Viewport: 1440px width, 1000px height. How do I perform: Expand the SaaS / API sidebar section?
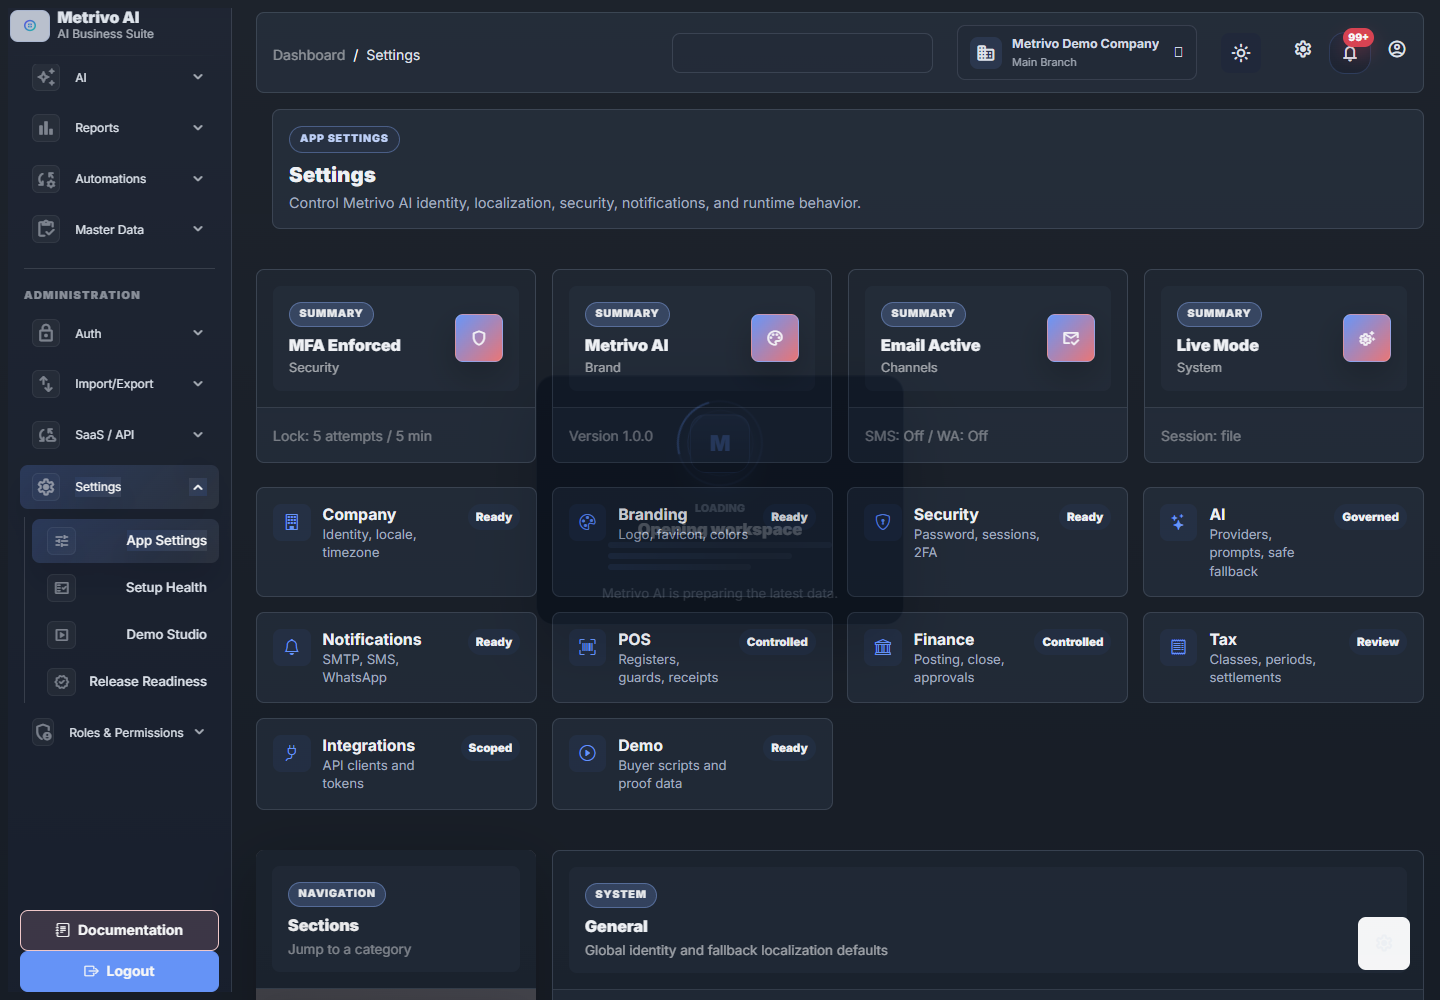[120, 435]
